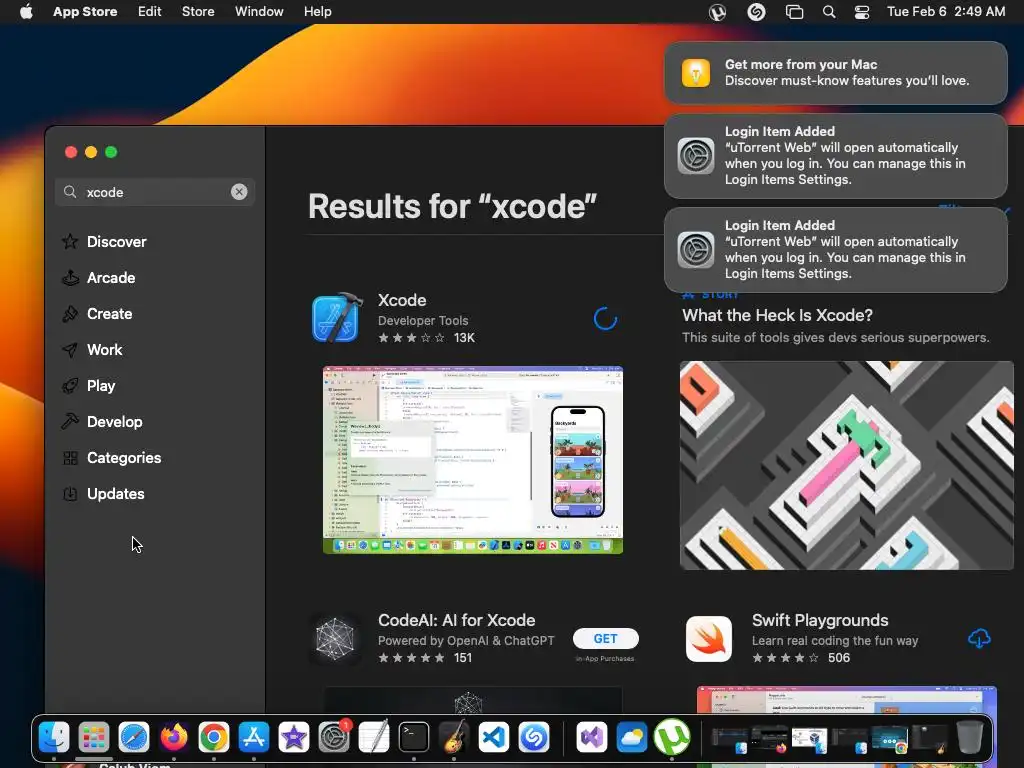The height and width of the screenshot is (768, 1024).
Task: Open the Weather app from Dock
Action: 632,737
